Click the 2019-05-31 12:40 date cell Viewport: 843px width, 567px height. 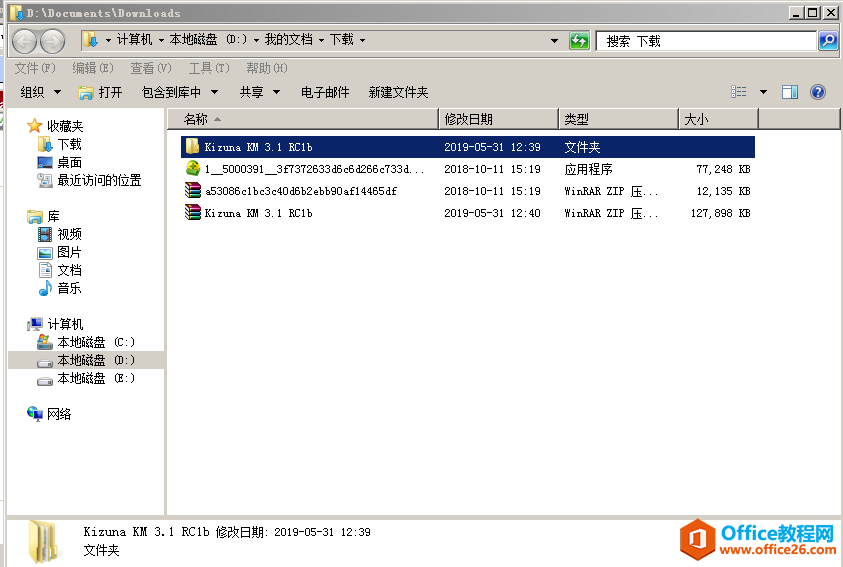pyautogui.click(x=492, y=213)
